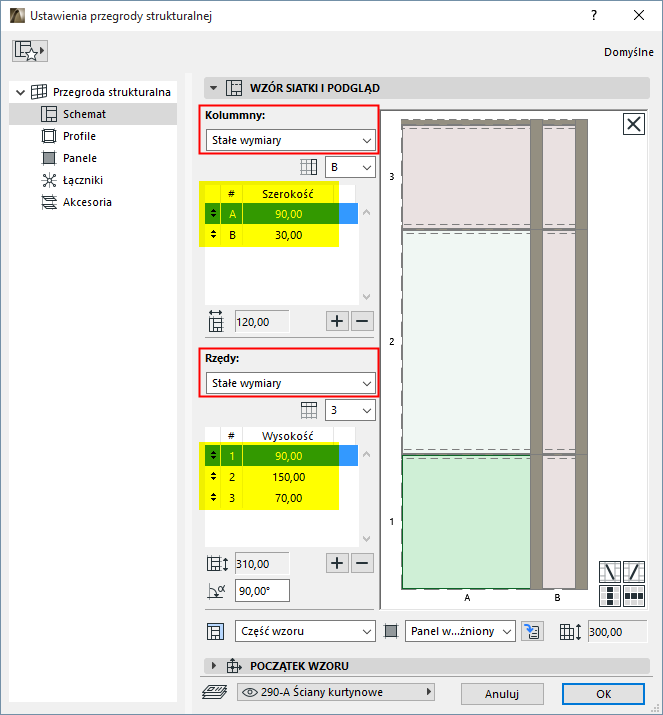The width and height of the screenshot is (663, 715).
Task: Click the reorder handle of column B
Action: point(213,235)
